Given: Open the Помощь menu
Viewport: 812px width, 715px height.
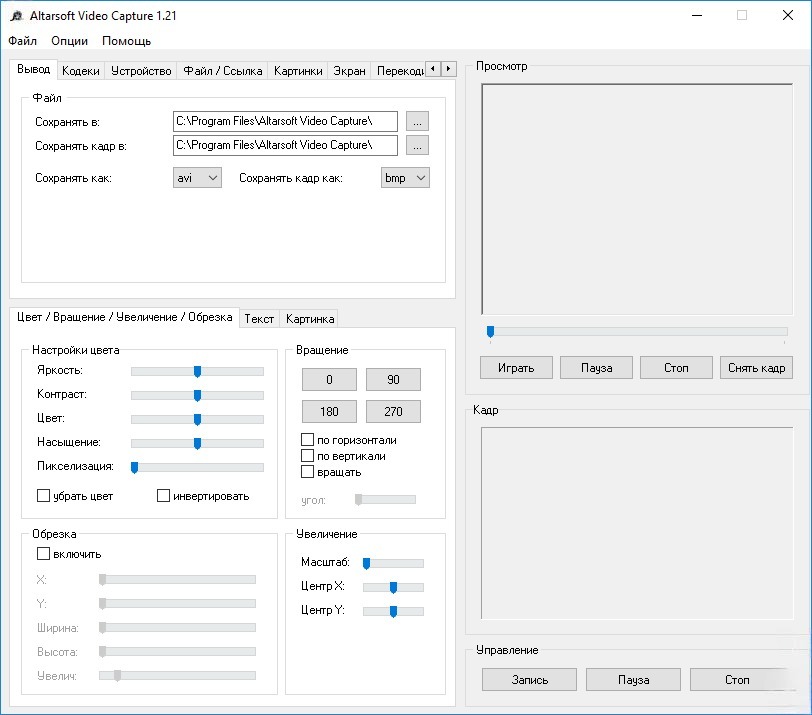Looking at the screenshot, I should [x=126, y=41].
